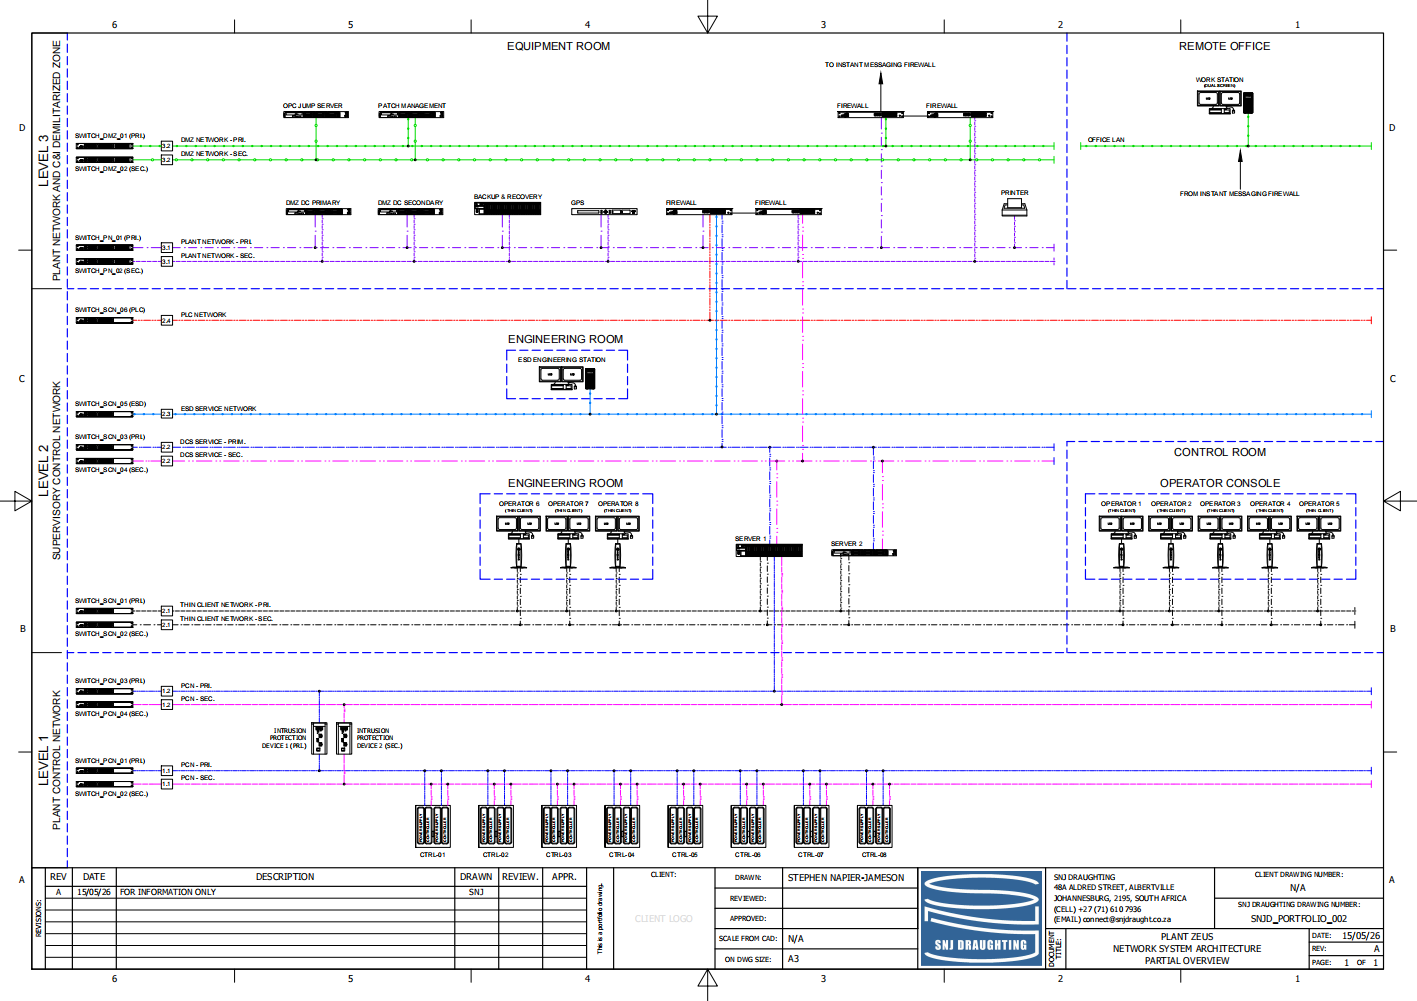Click the 'LEVEL 3' zone label
1417x1001 pixels.
(x=43, y=161)
